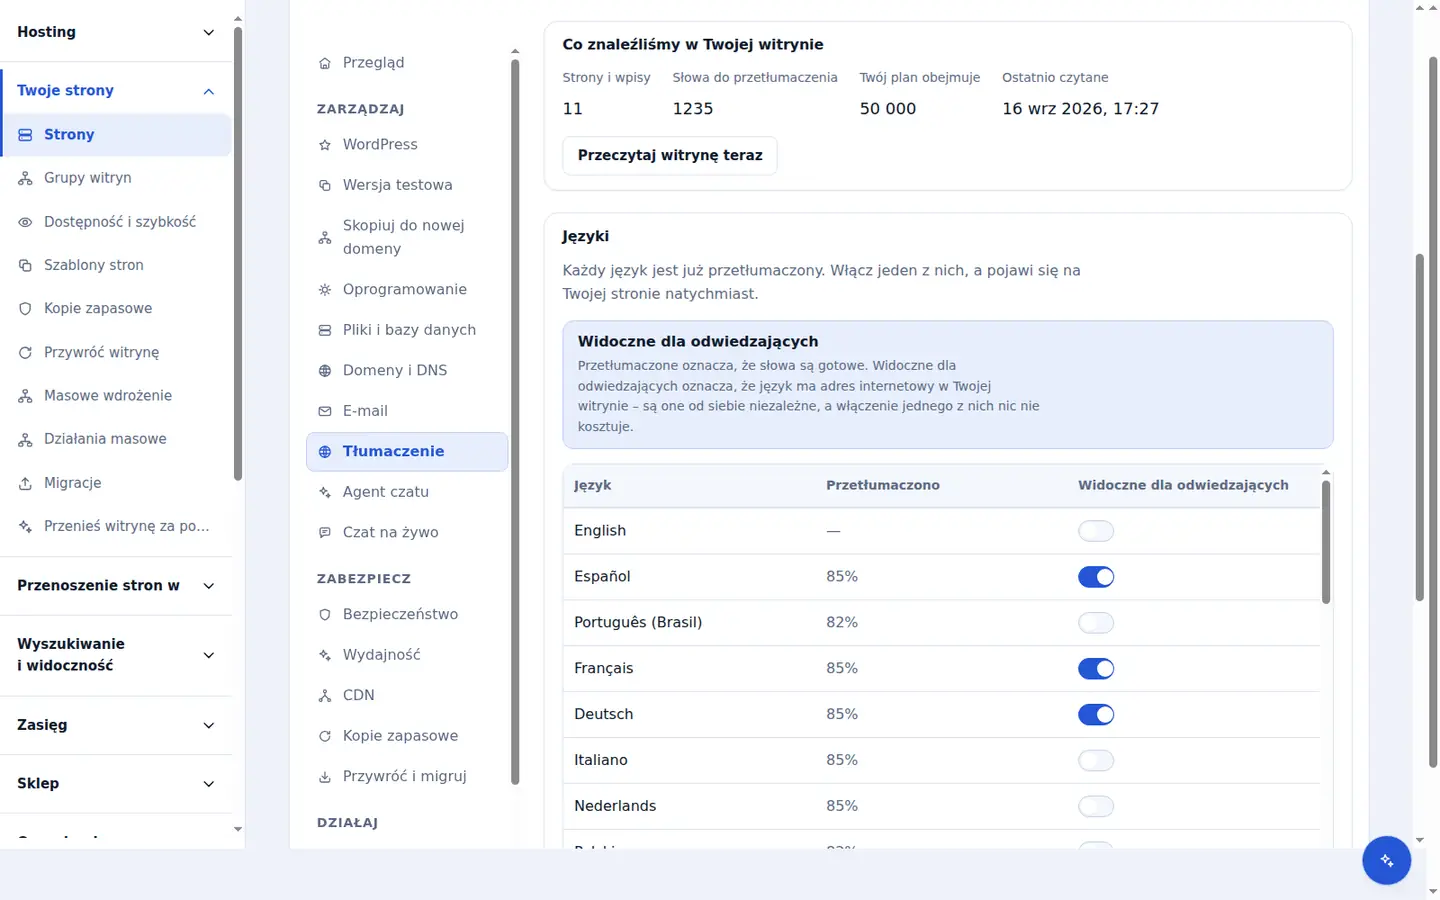The width and height of the screenshot is (1440, 900).
Task: Go to Grupy witryn
Action: (117, 178)
